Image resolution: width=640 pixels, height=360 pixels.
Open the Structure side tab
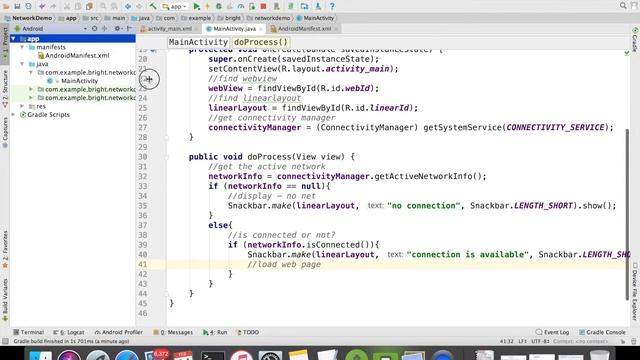click(x=5, y=89)
